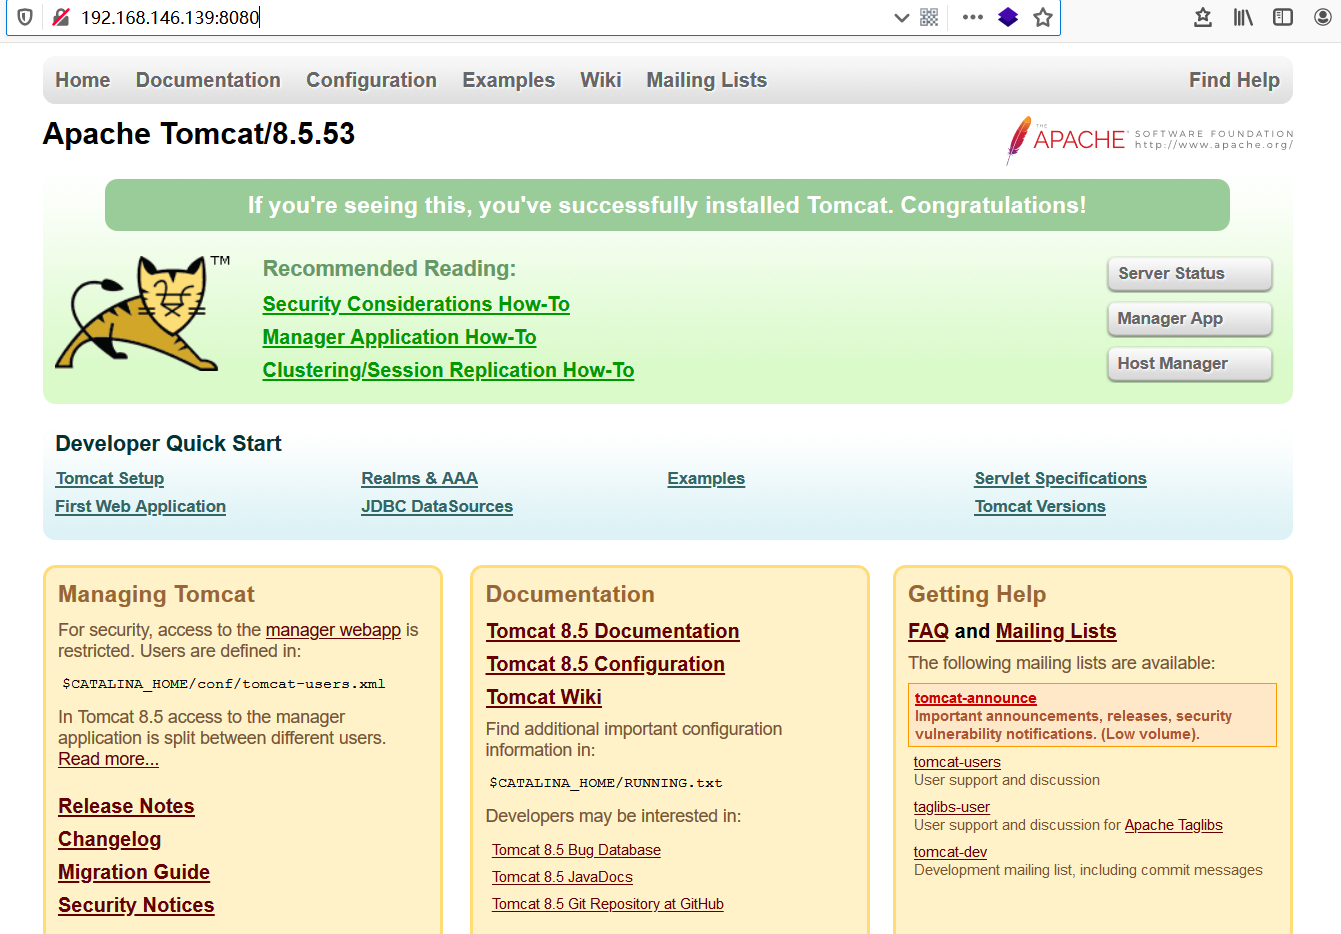Viewport: 1341px width, 934px height.
Task: Open the Migration Guide link
Action: point(134,872)
